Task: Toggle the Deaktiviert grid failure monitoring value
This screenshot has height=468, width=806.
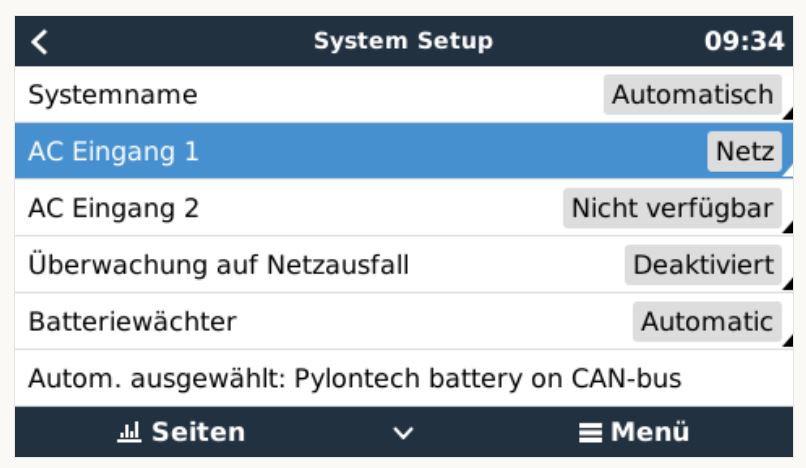Action: [703, 265]
